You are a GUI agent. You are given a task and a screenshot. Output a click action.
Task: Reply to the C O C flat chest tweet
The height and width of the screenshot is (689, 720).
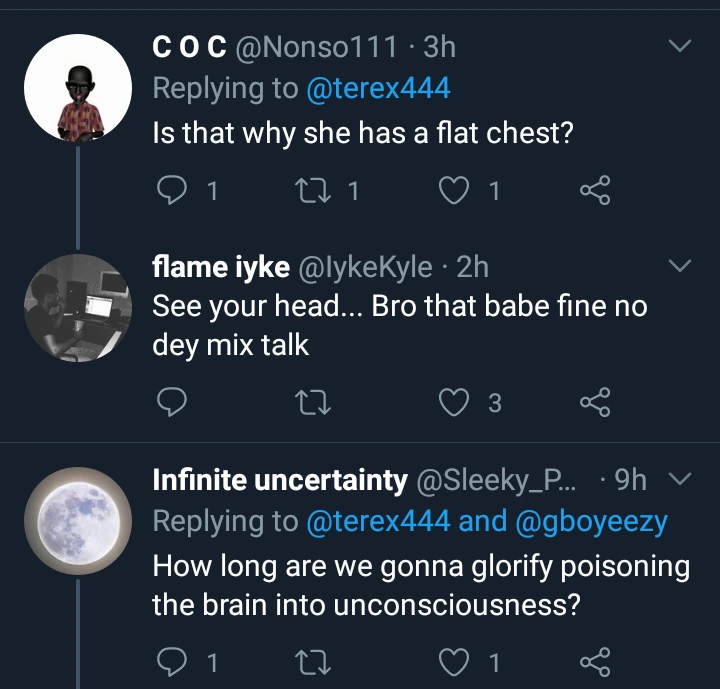(175, 190)
